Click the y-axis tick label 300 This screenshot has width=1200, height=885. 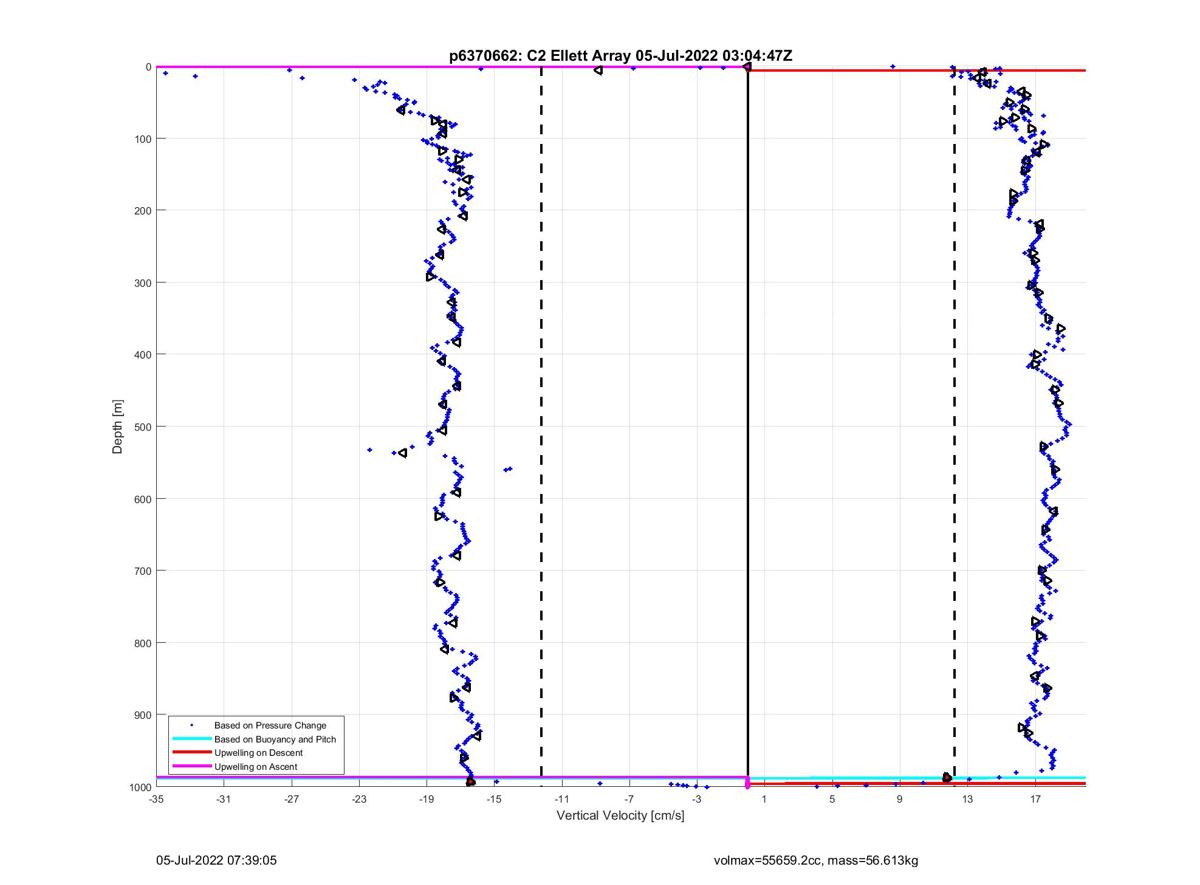[142, 282]
